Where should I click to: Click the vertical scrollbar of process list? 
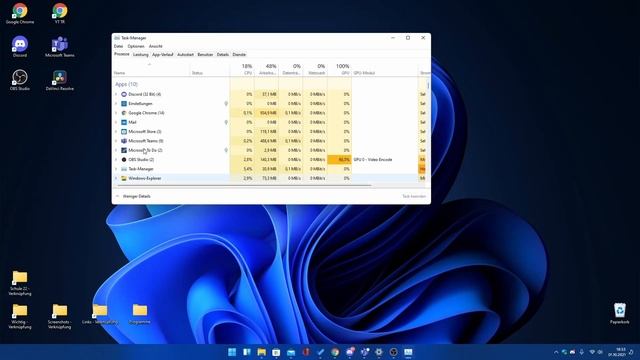point(428,86)
